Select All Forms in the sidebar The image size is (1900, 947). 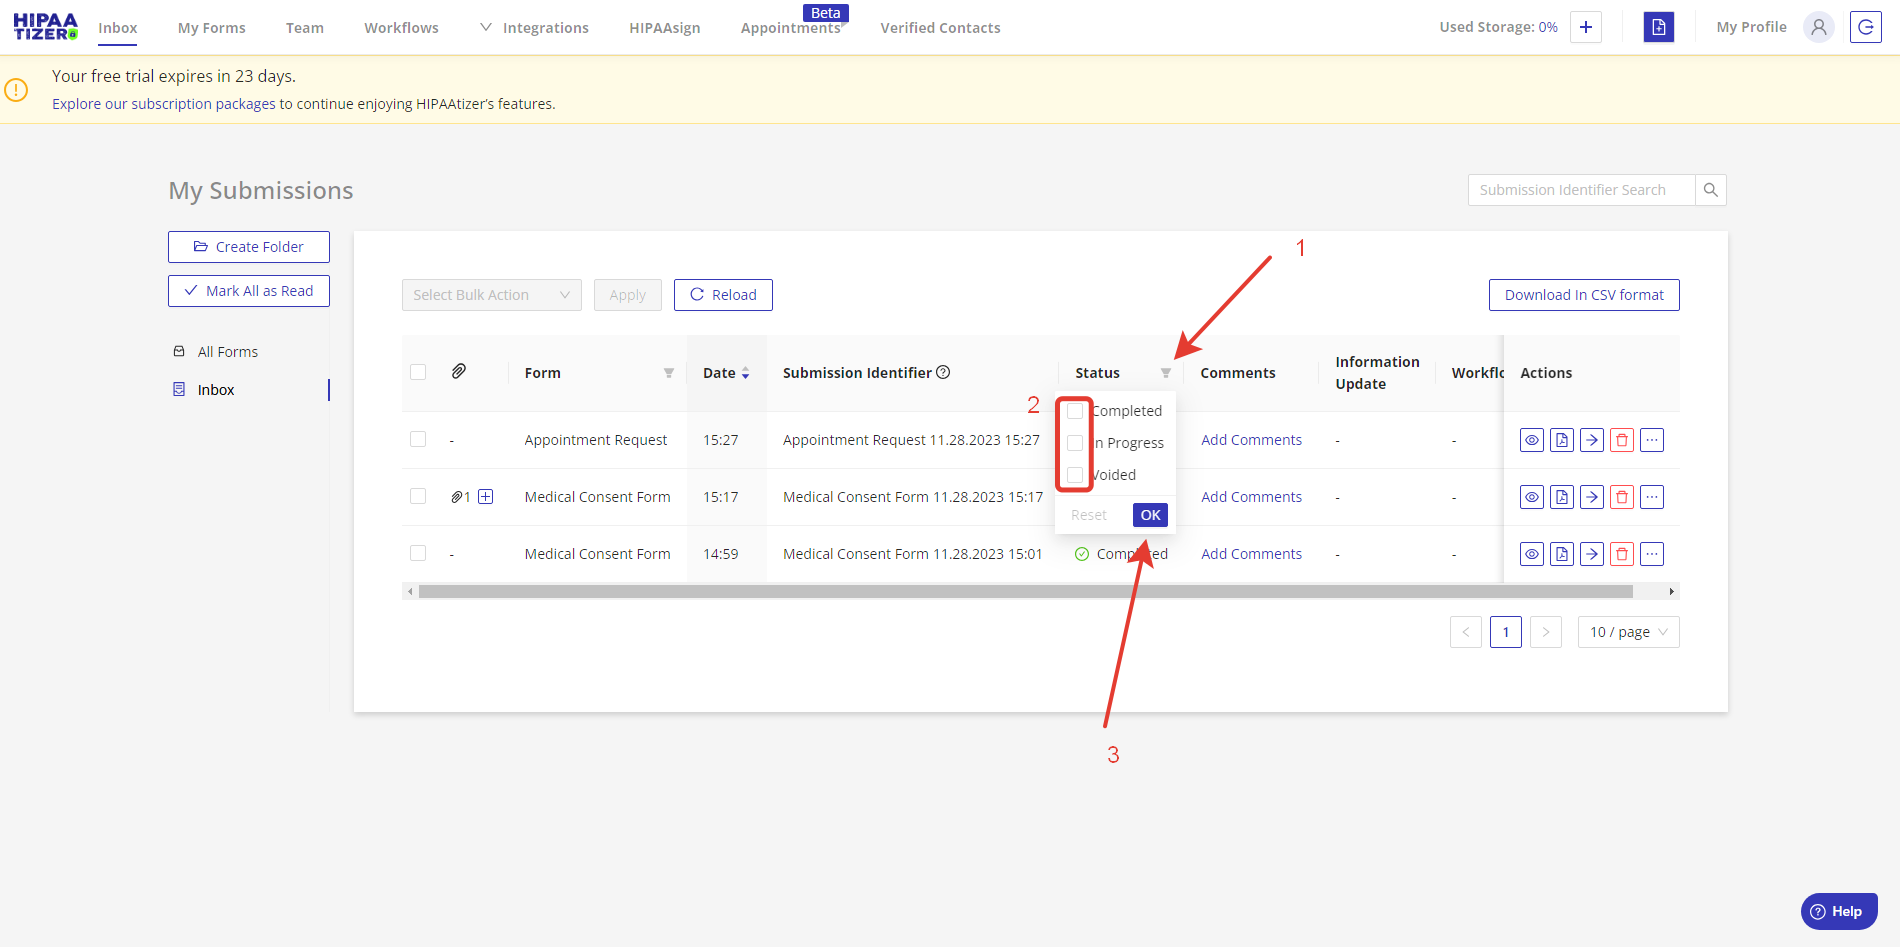(x=228, y=352)
